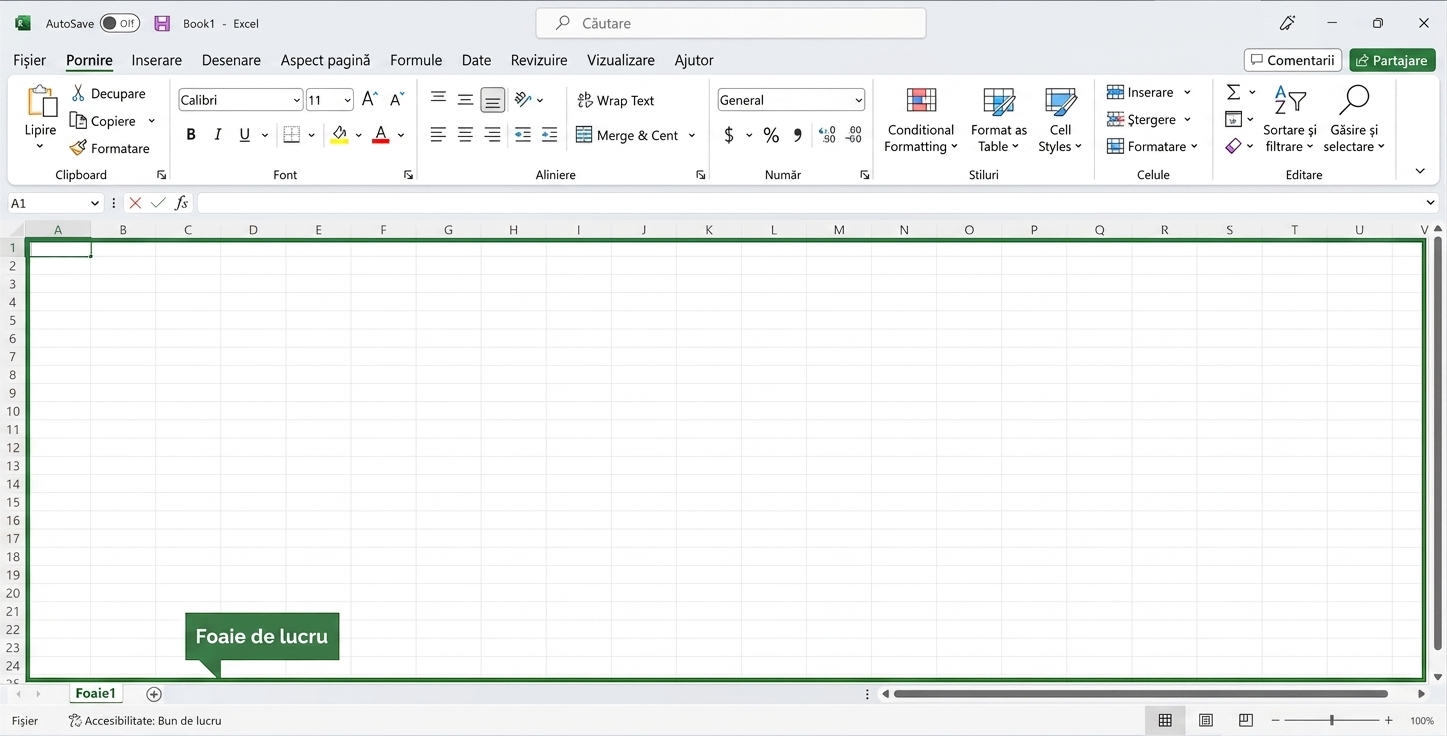Image resolution: width=1447 pixels, height=736 pixels.
Task: Click the Borders grid icon
Action: tap(292, 135)
